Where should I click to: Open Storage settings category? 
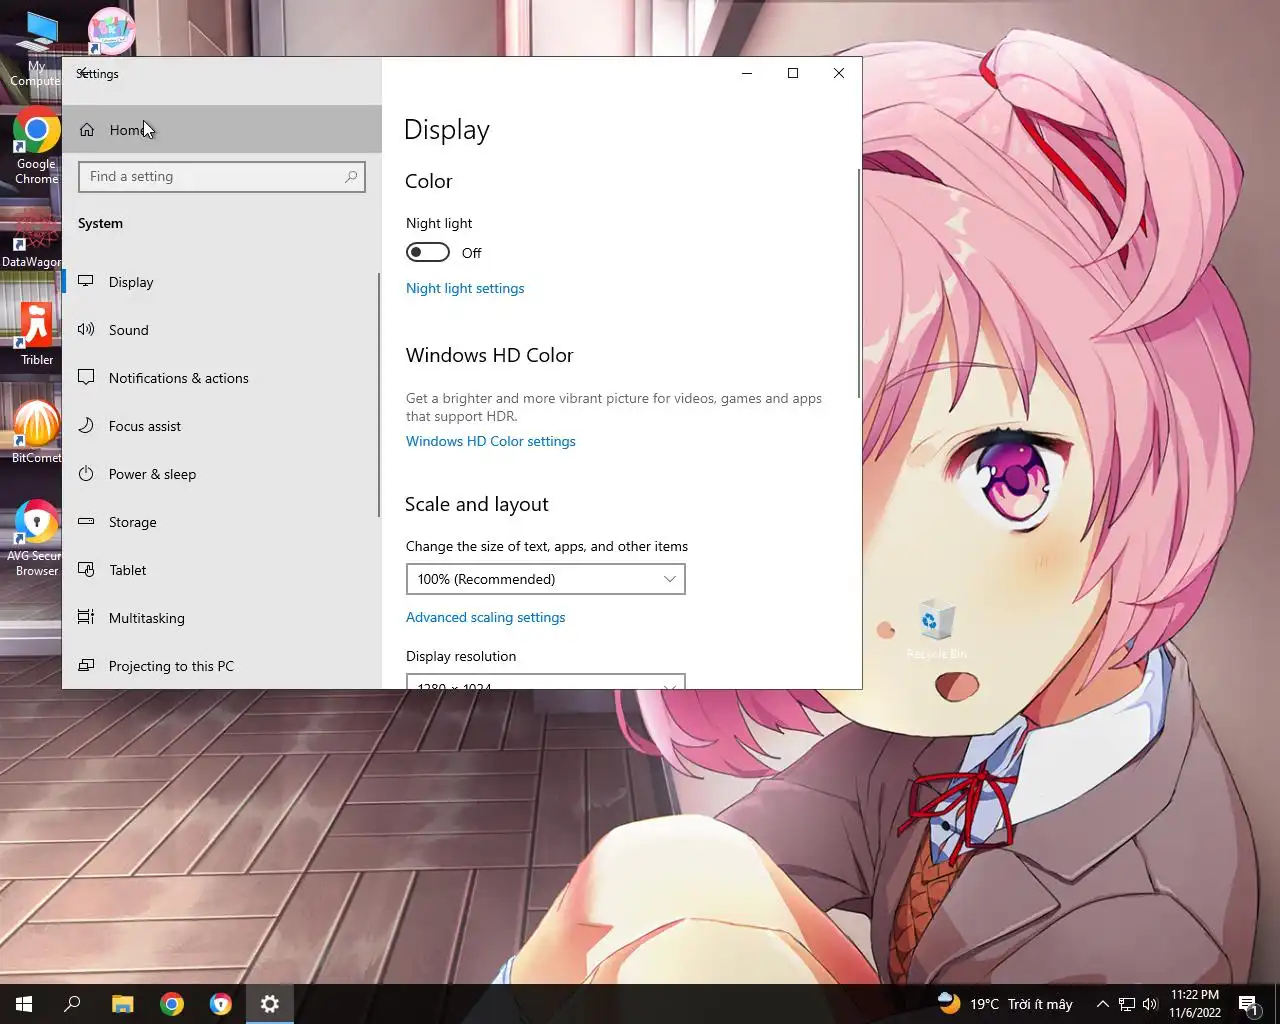click(221, 522)
